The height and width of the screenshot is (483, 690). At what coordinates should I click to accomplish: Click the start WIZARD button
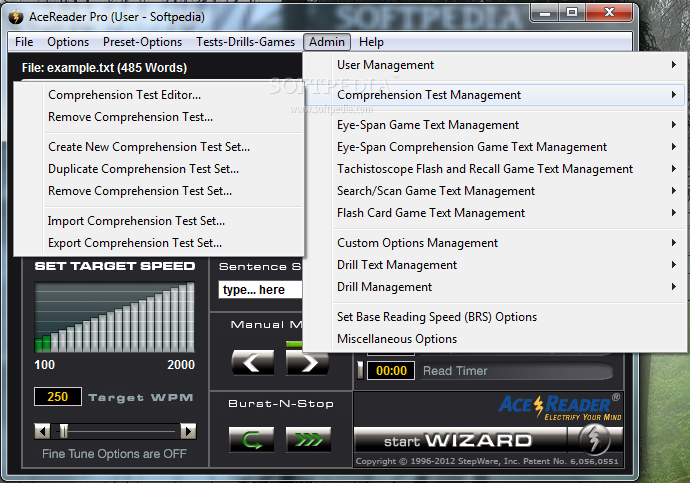pos(460,440)
